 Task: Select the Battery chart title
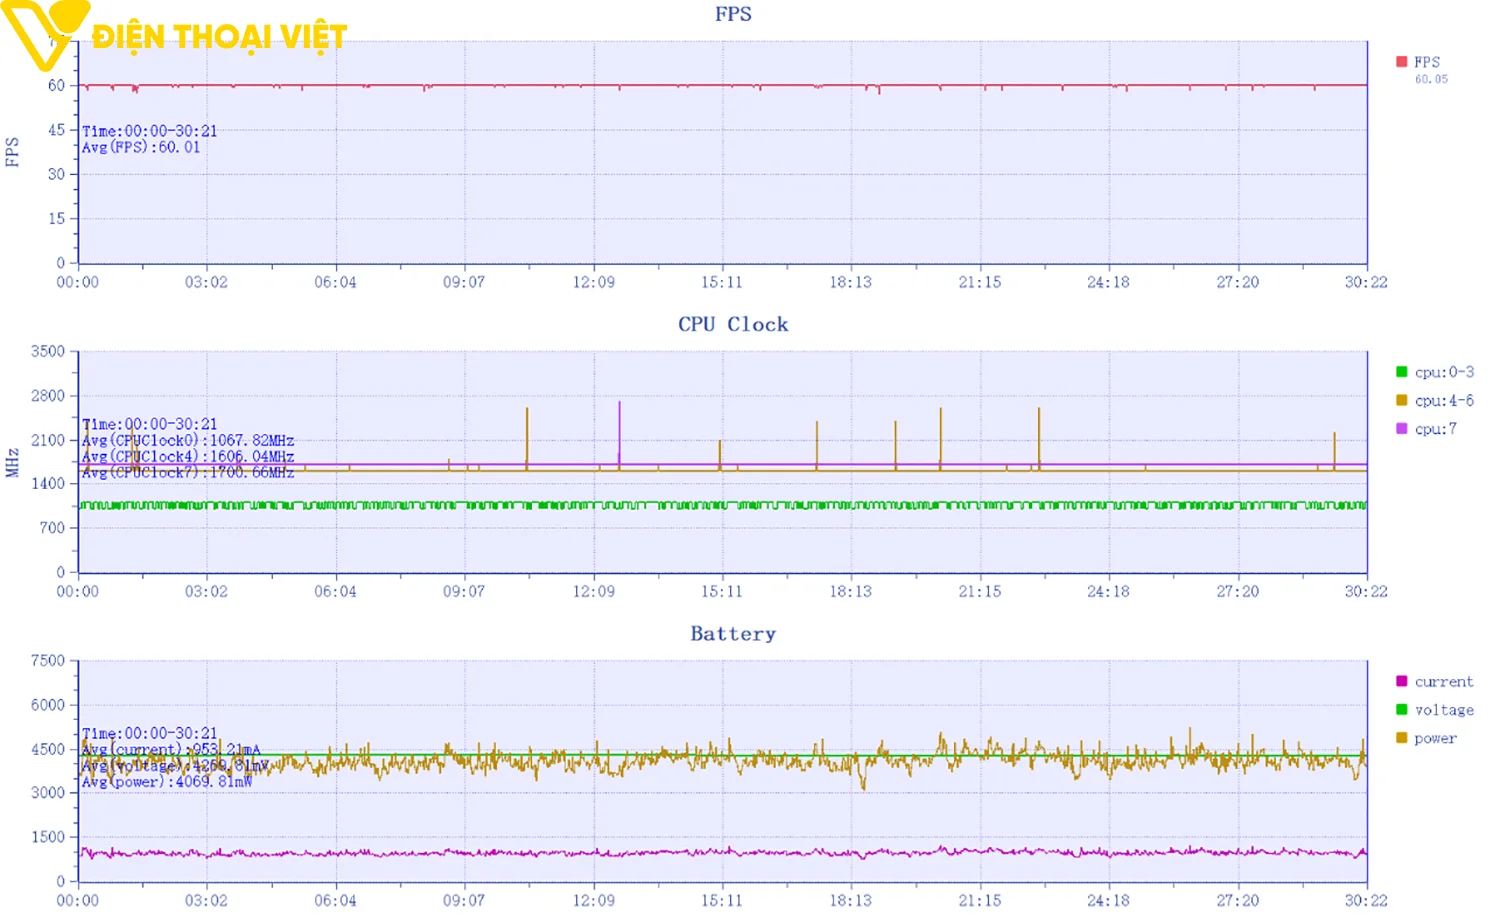point(733,633)
